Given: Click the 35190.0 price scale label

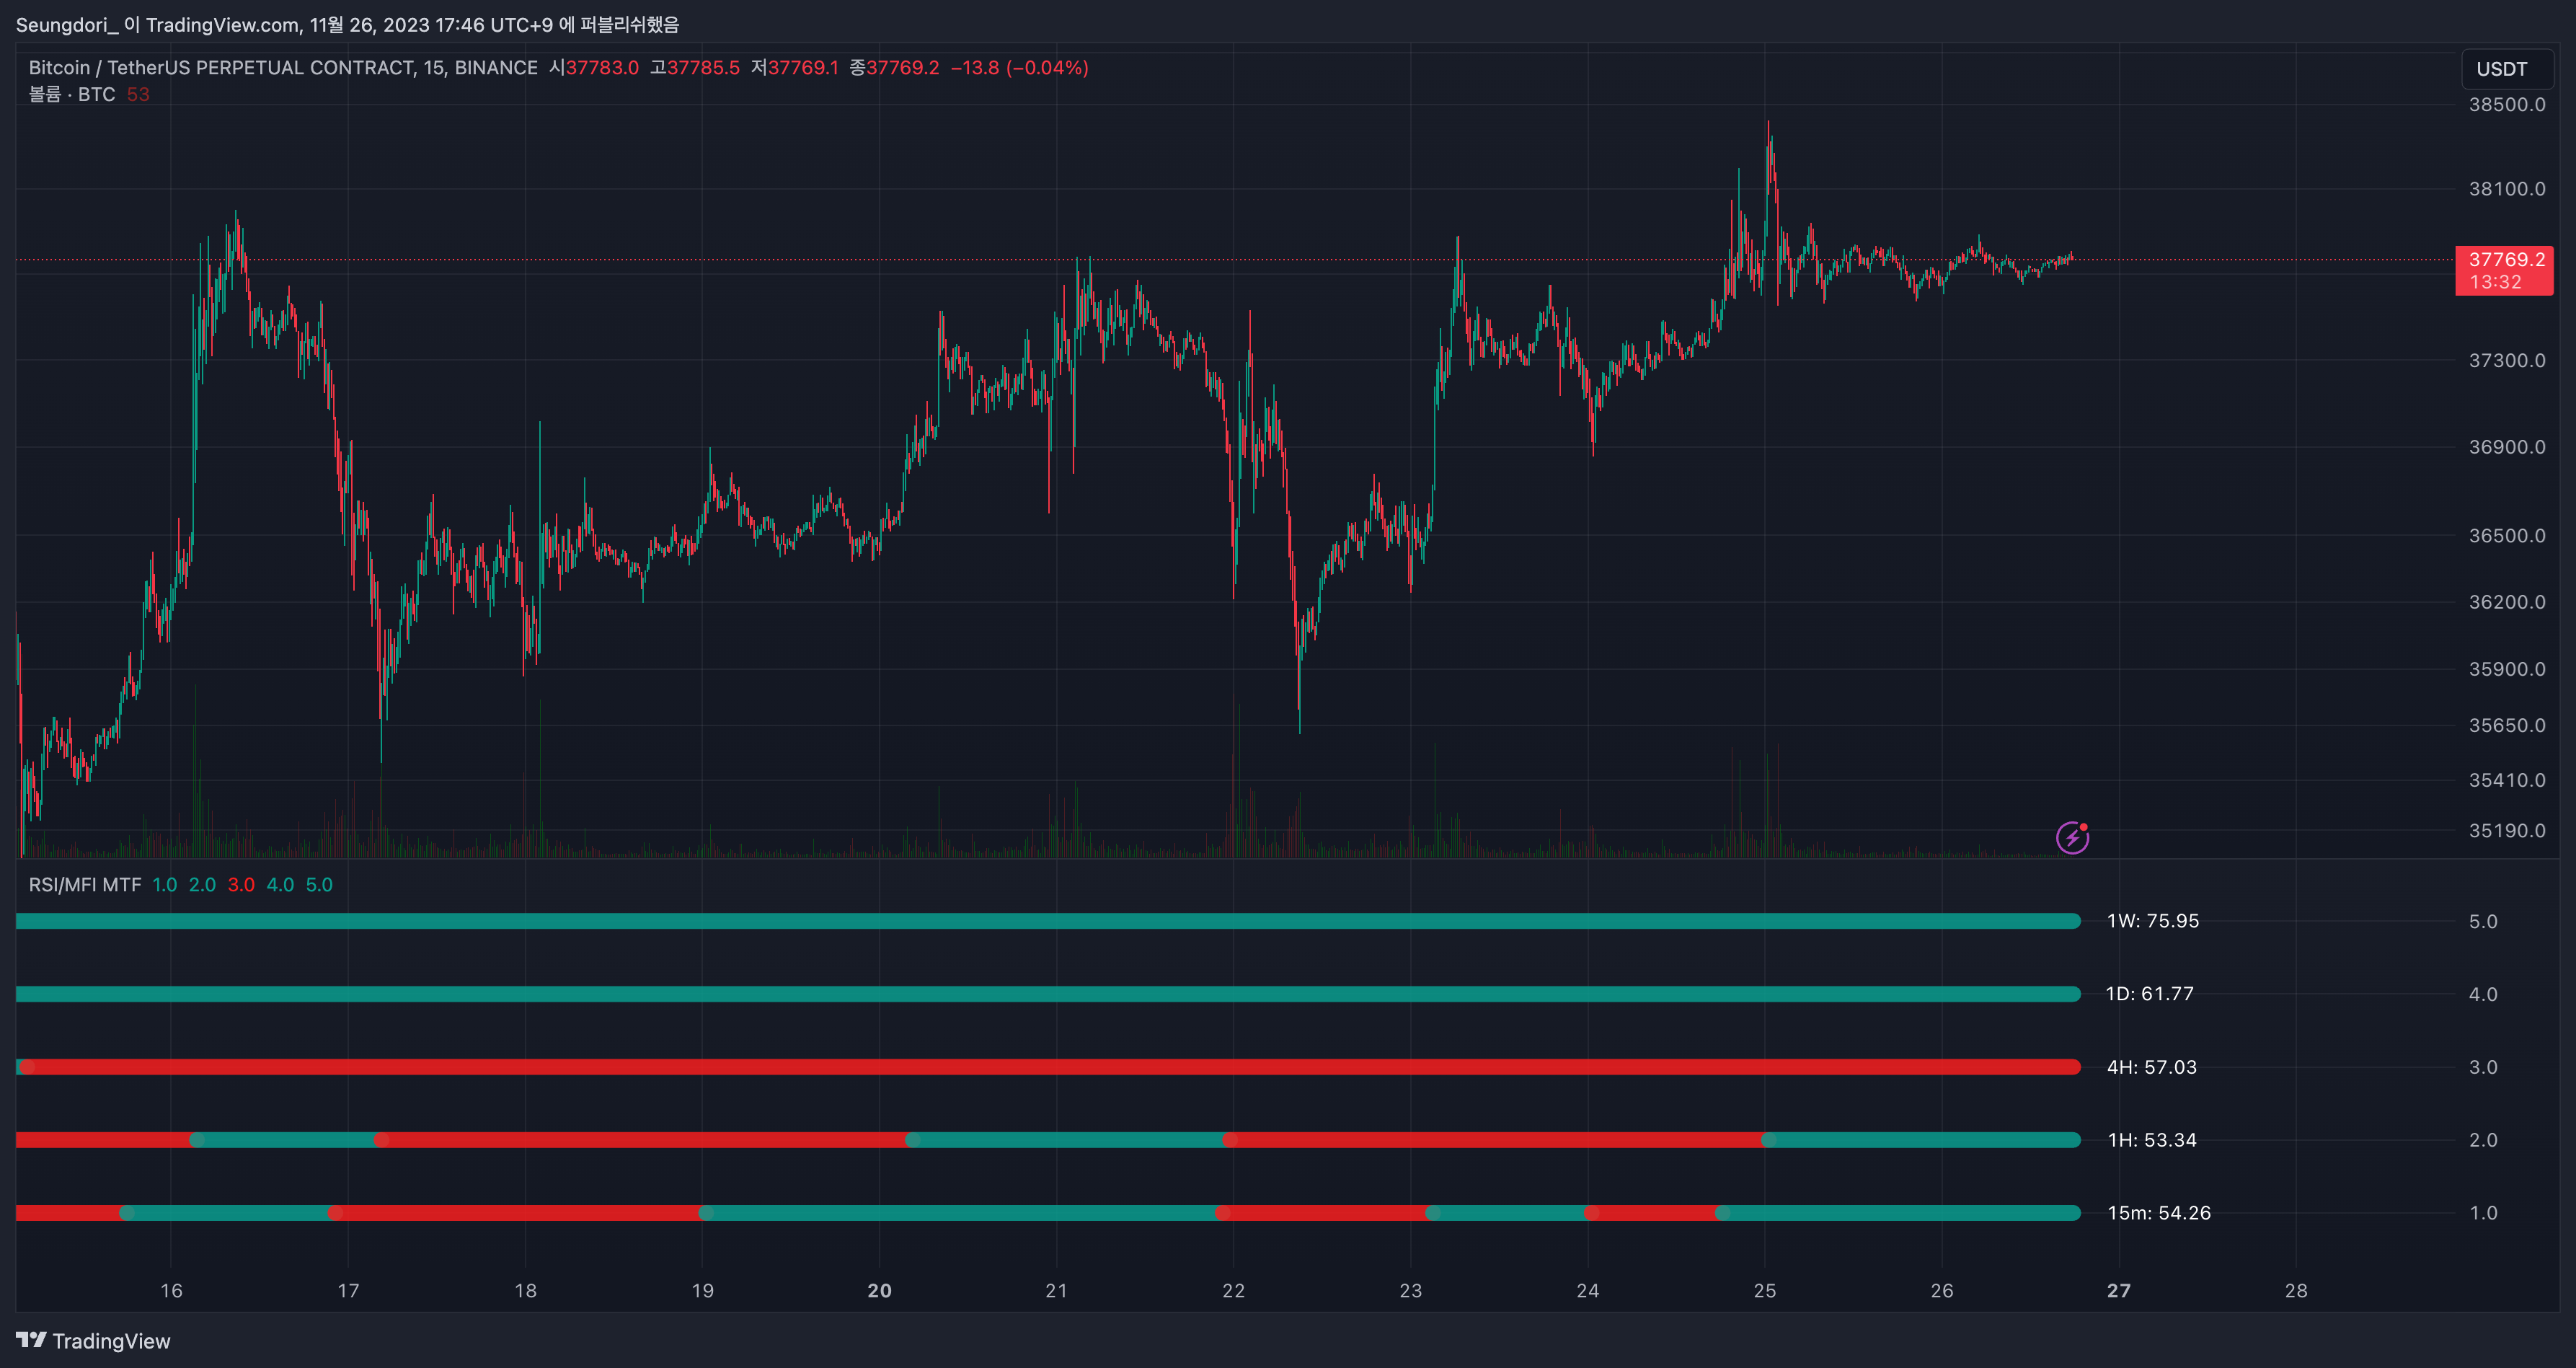Looking at the screenshot, I should point(2507,830).
